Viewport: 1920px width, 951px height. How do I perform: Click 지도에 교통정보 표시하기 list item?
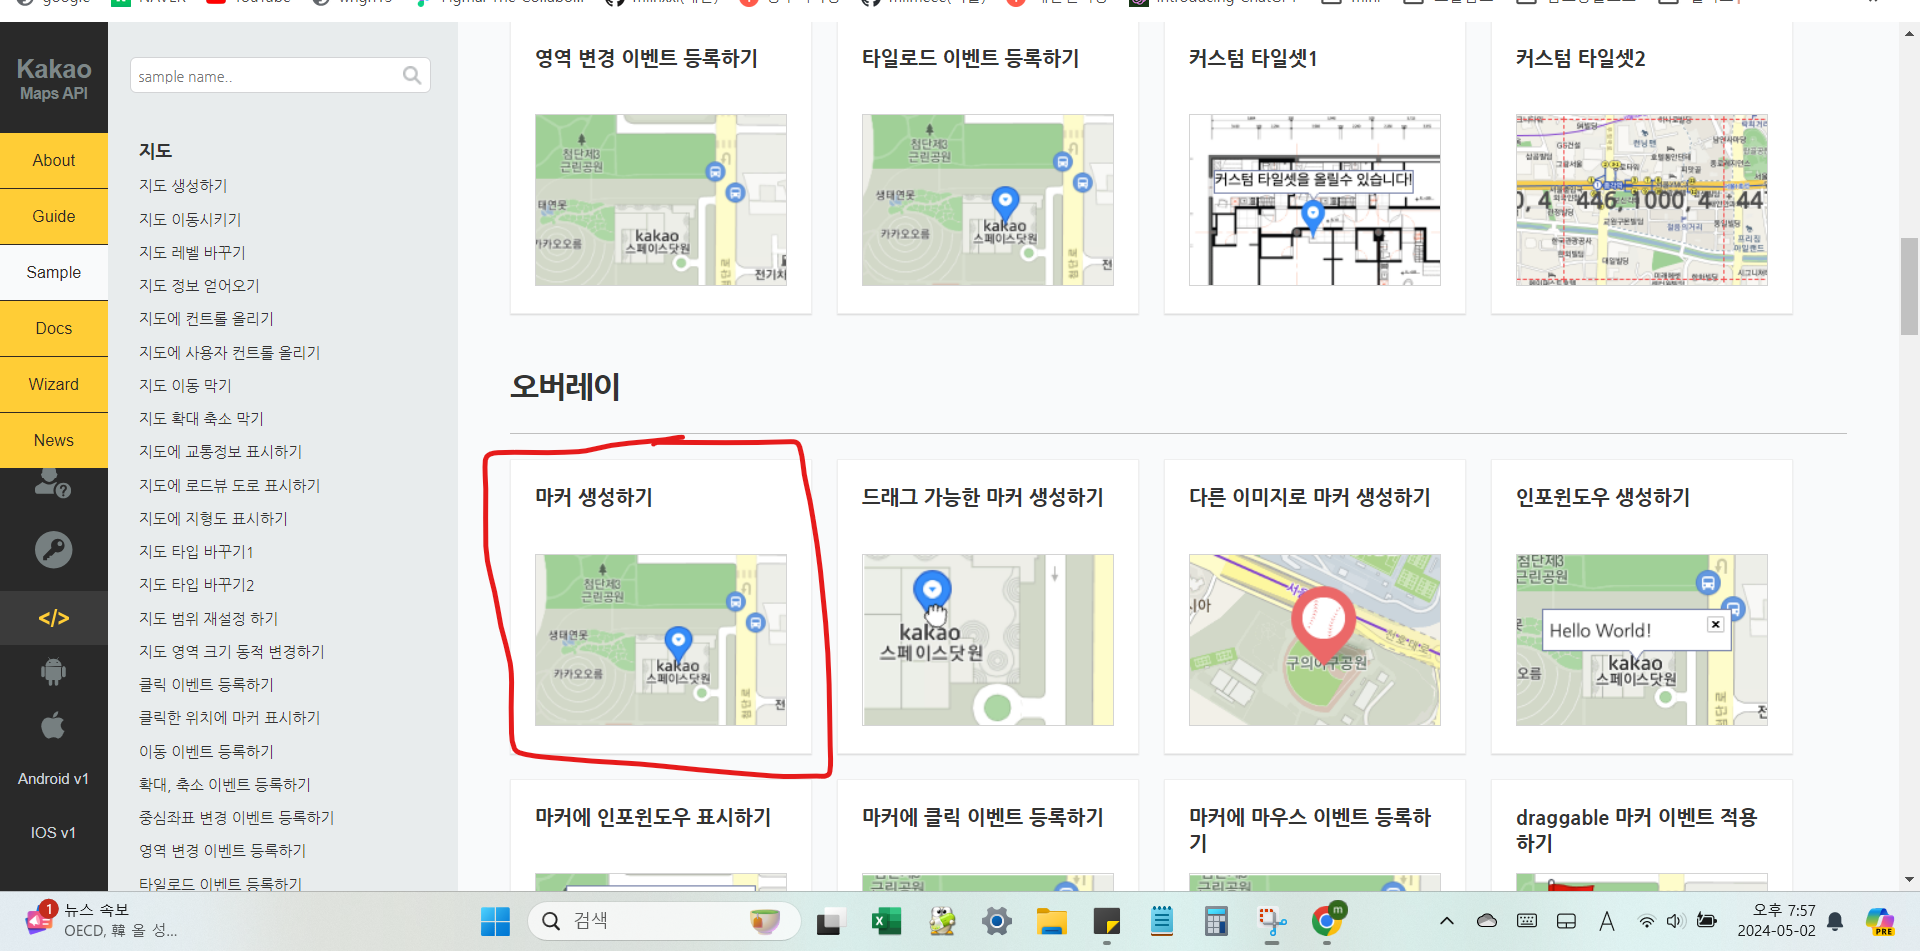(220, 451)
